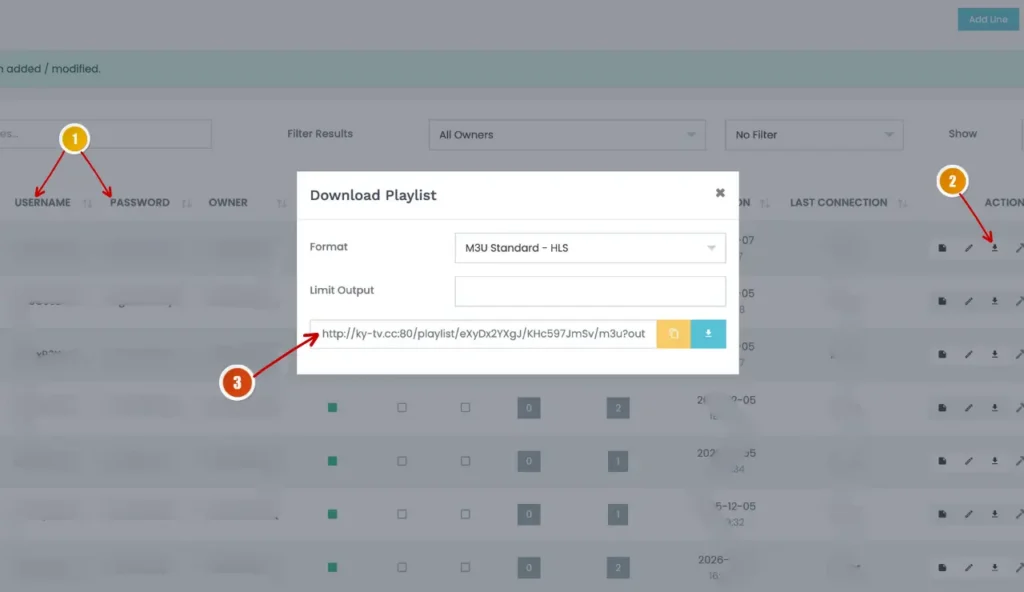Click file icon in row dated 5-12-05
Screen dimensions: 1024x592
942,514
